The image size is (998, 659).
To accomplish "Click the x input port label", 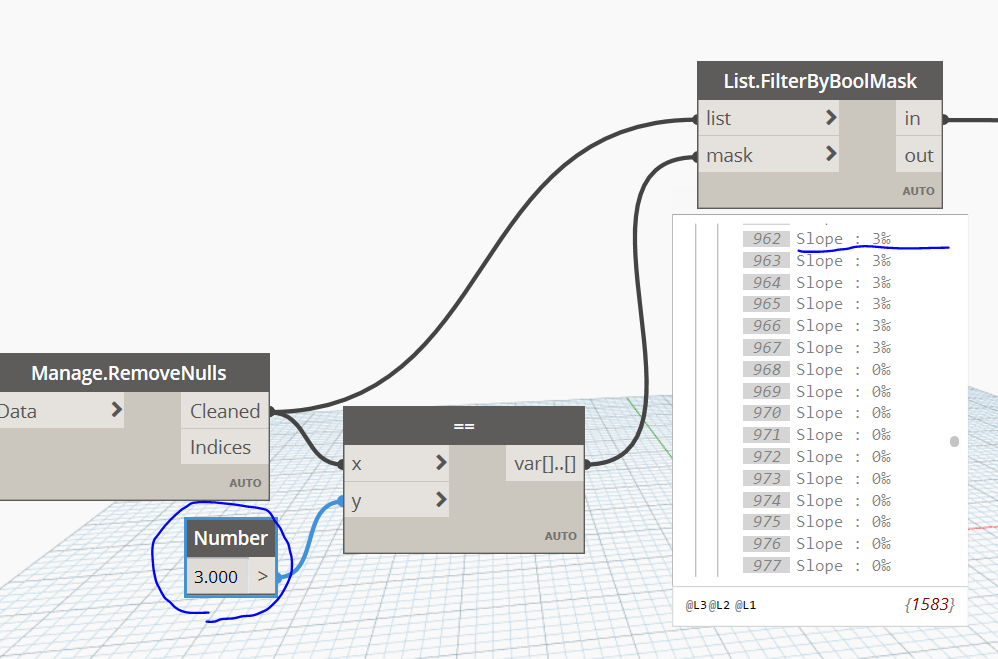I will click(x=356, y=464).
